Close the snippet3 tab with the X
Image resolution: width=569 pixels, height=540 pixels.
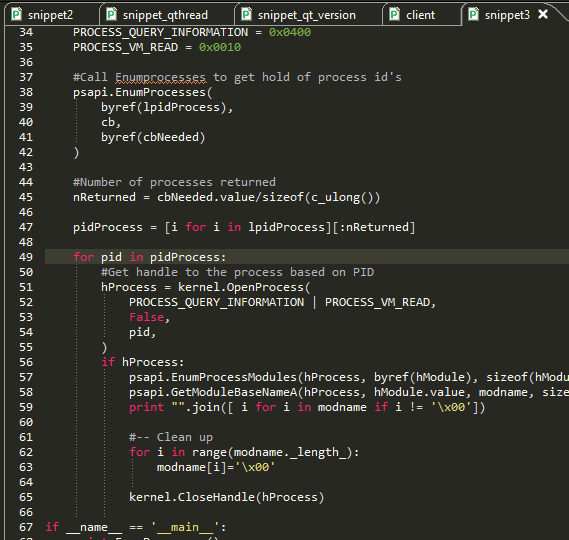(x=543, y=14)
